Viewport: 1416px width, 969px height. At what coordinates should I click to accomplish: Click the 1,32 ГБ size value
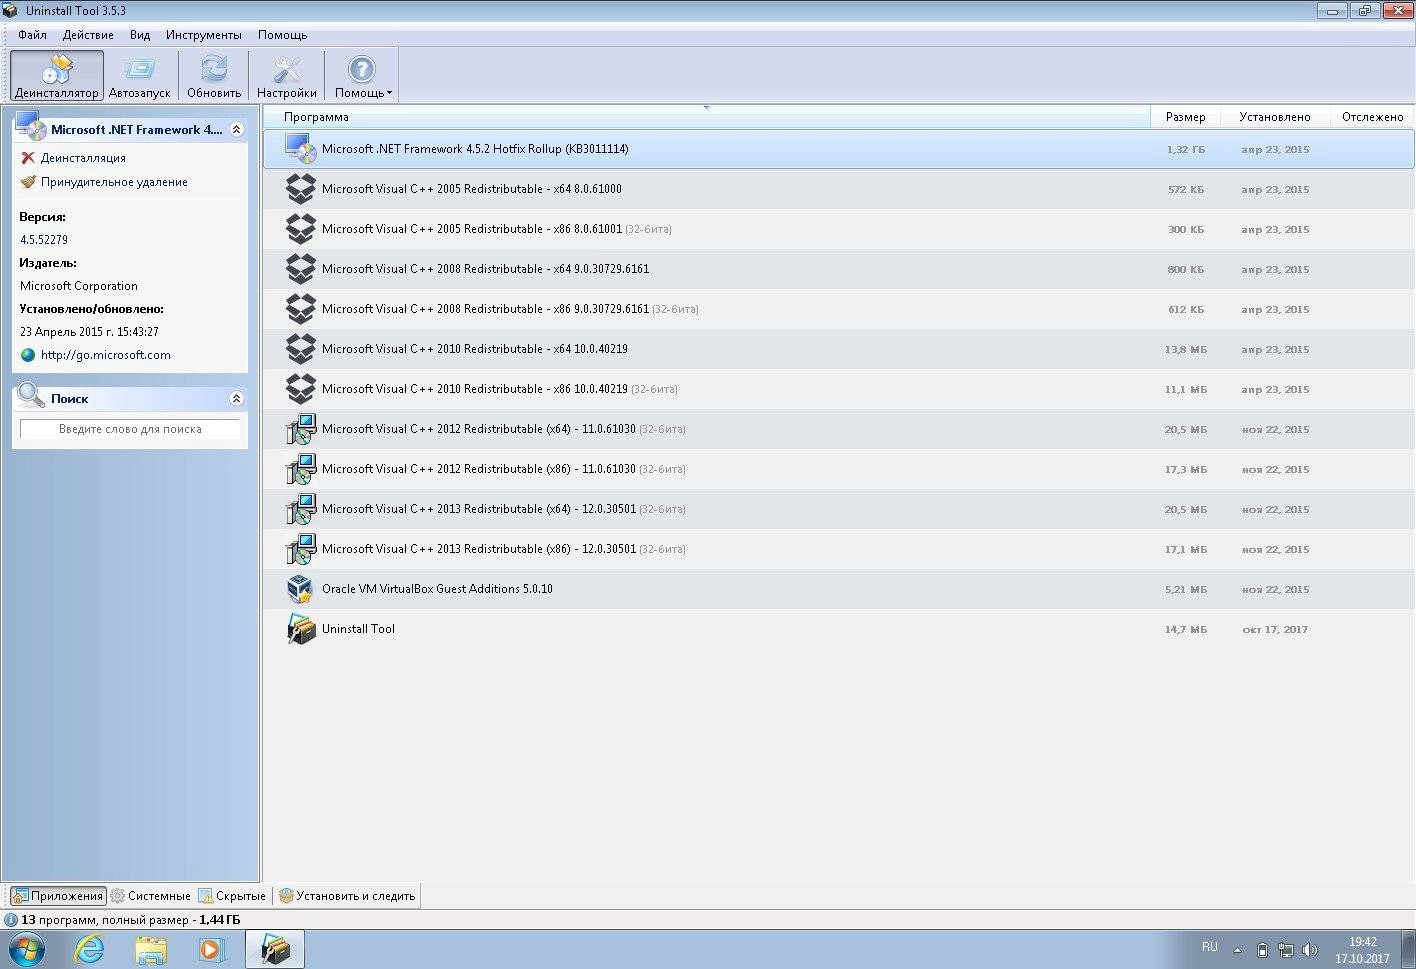tap(1185, 150)
